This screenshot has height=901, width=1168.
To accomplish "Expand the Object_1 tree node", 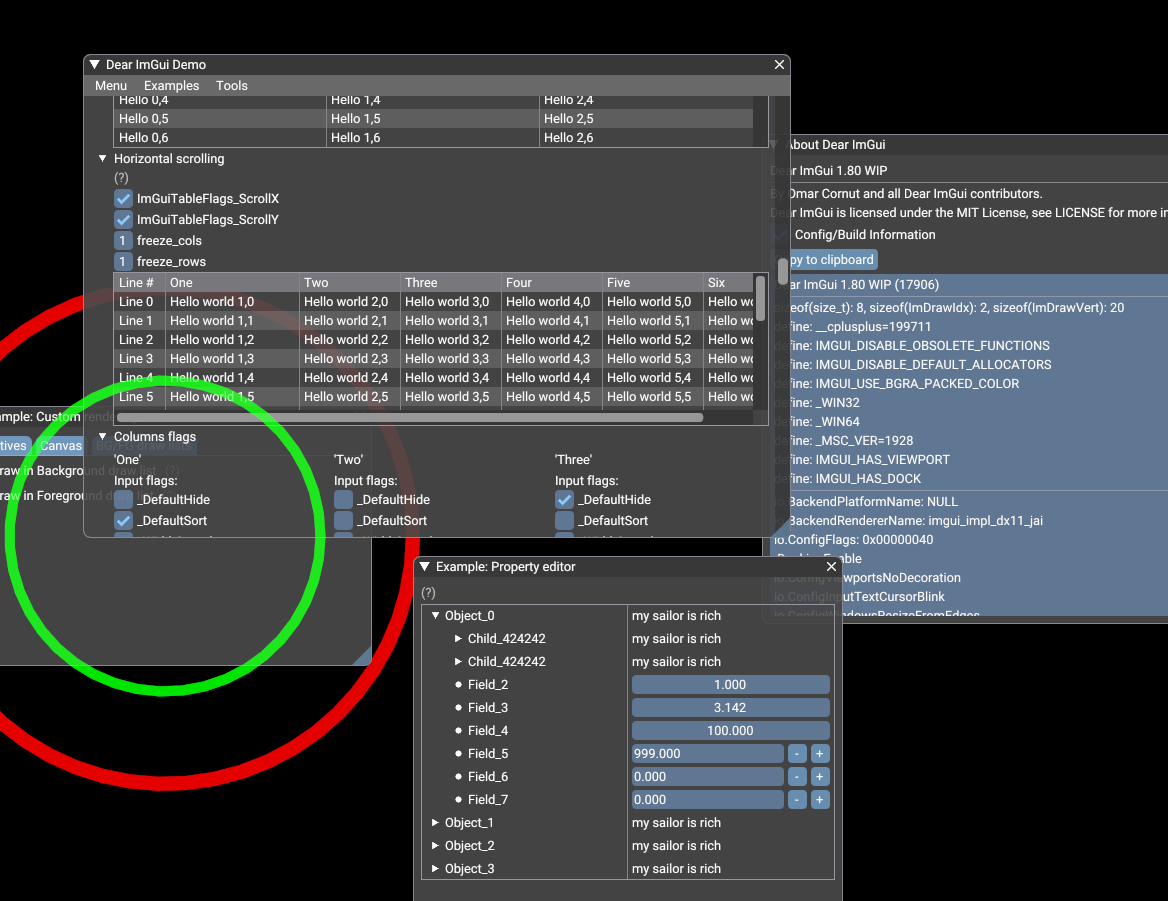I will coord(436,823).
